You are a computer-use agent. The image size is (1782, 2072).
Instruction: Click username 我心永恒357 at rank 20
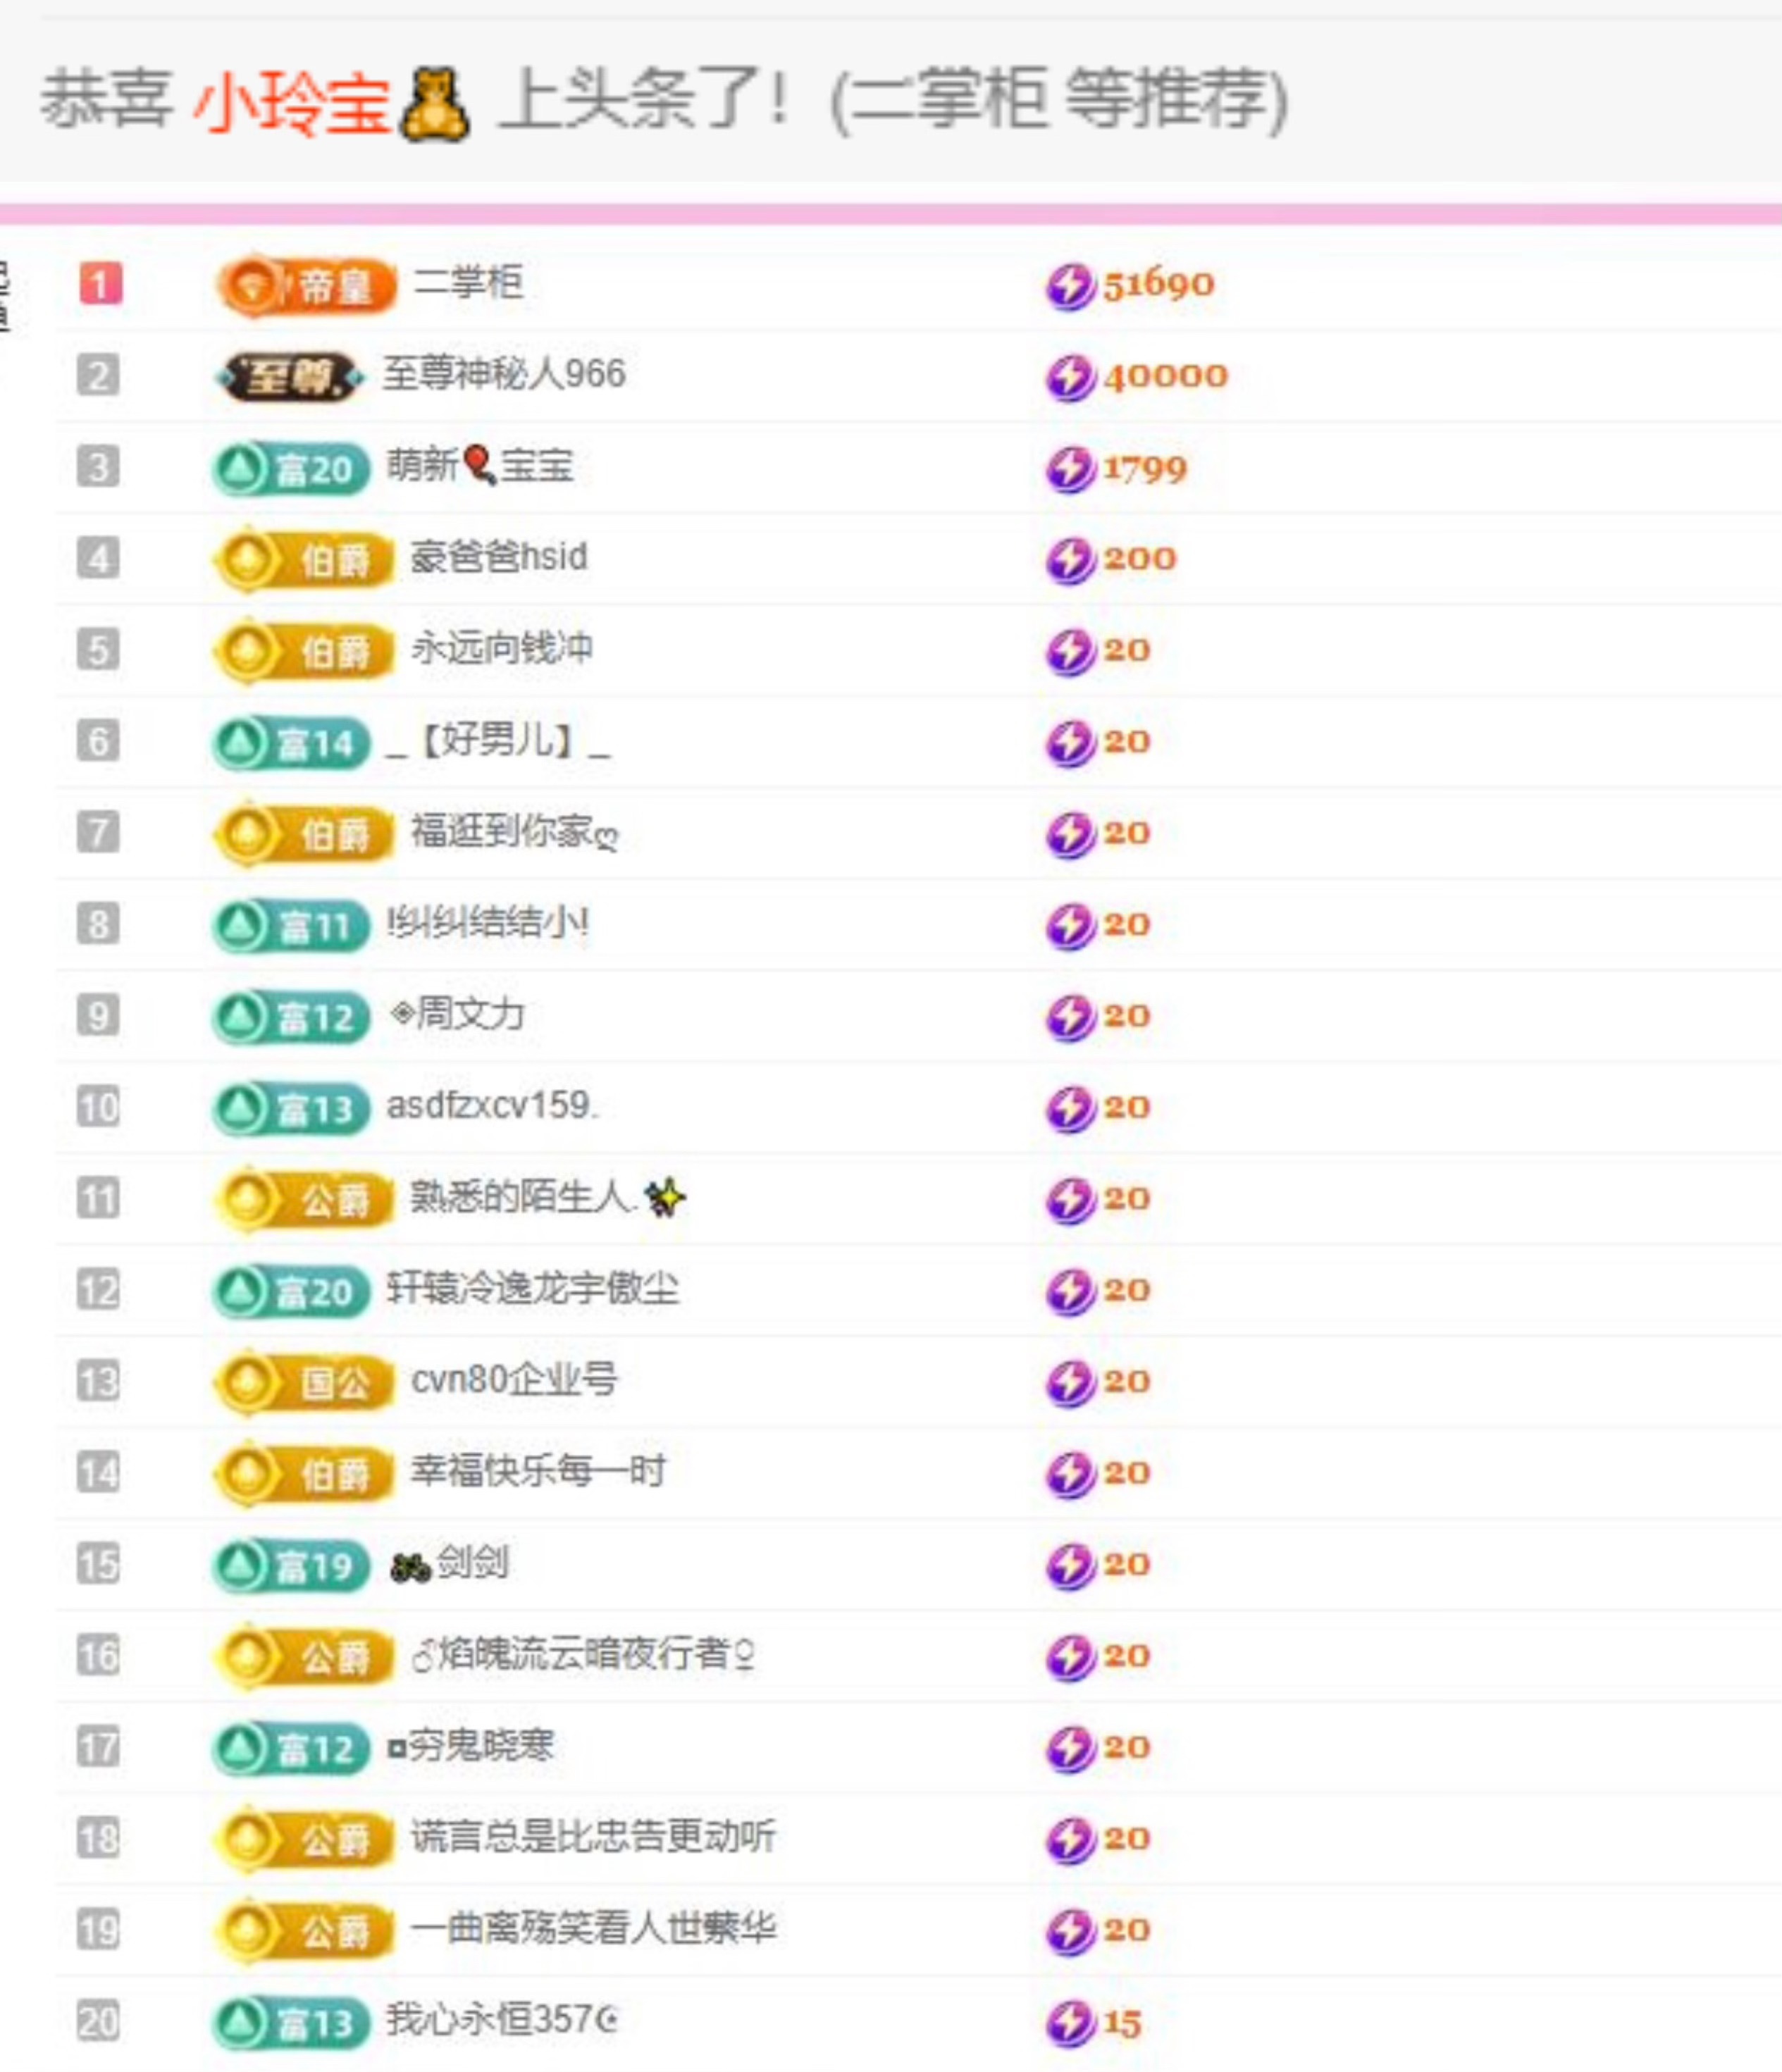pyautogui.click(x=501, y=2020)
